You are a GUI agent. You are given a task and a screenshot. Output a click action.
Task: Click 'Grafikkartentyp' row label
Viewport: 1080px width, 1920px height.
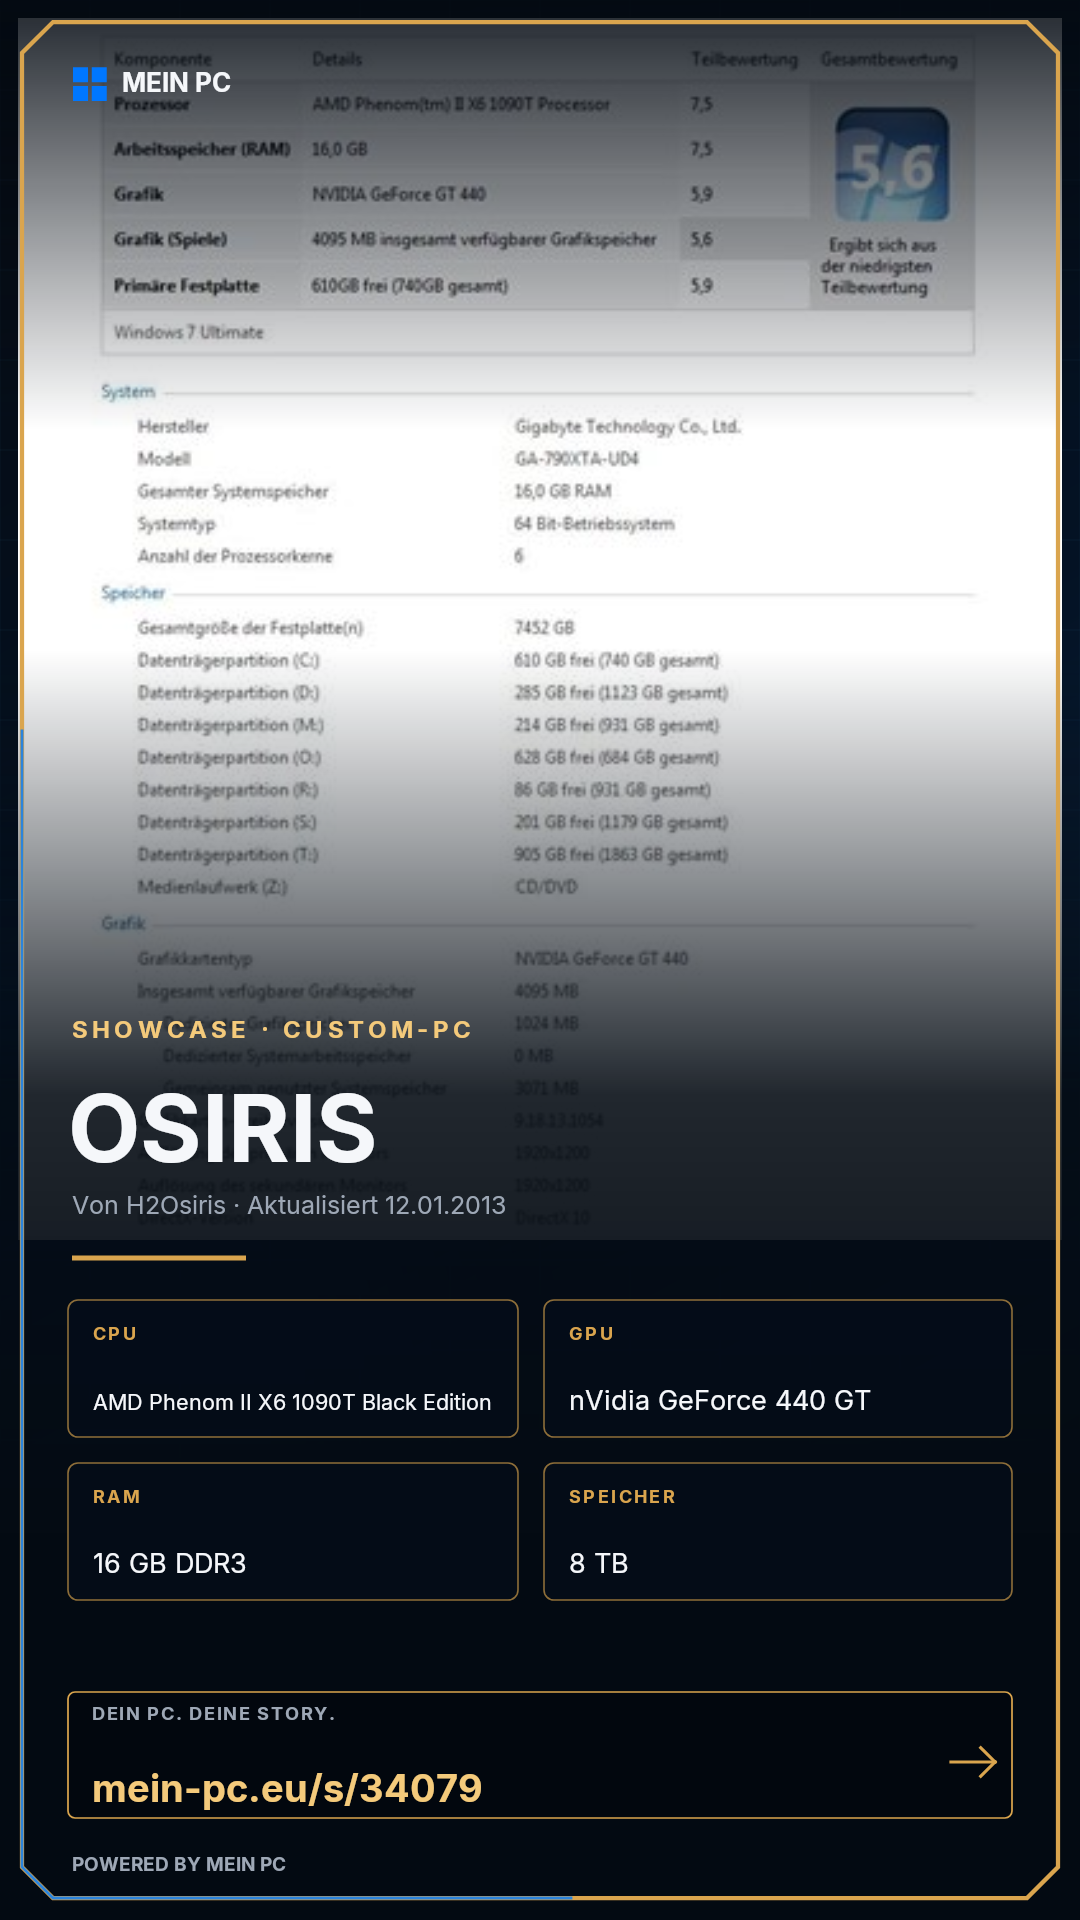[x=195, y=959]
